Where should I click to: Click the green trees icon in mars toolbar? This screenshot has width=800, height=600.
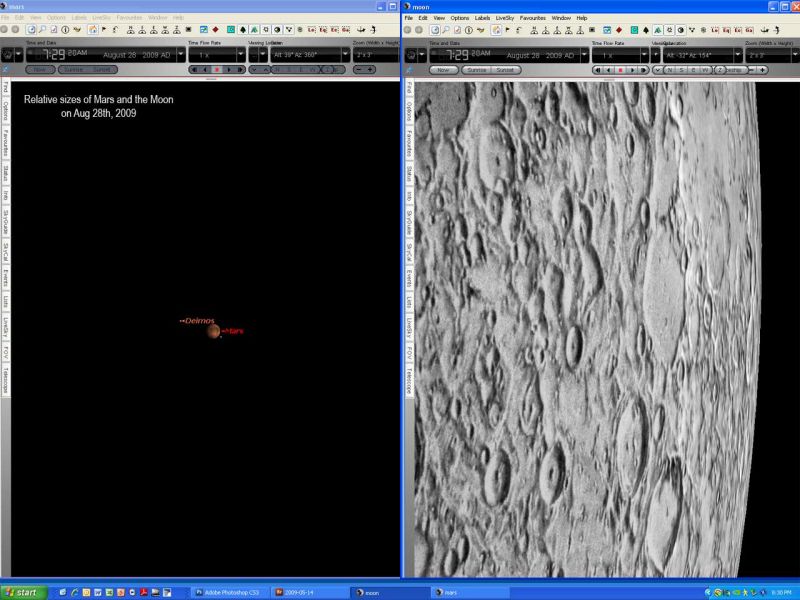[x=254, y=30]
